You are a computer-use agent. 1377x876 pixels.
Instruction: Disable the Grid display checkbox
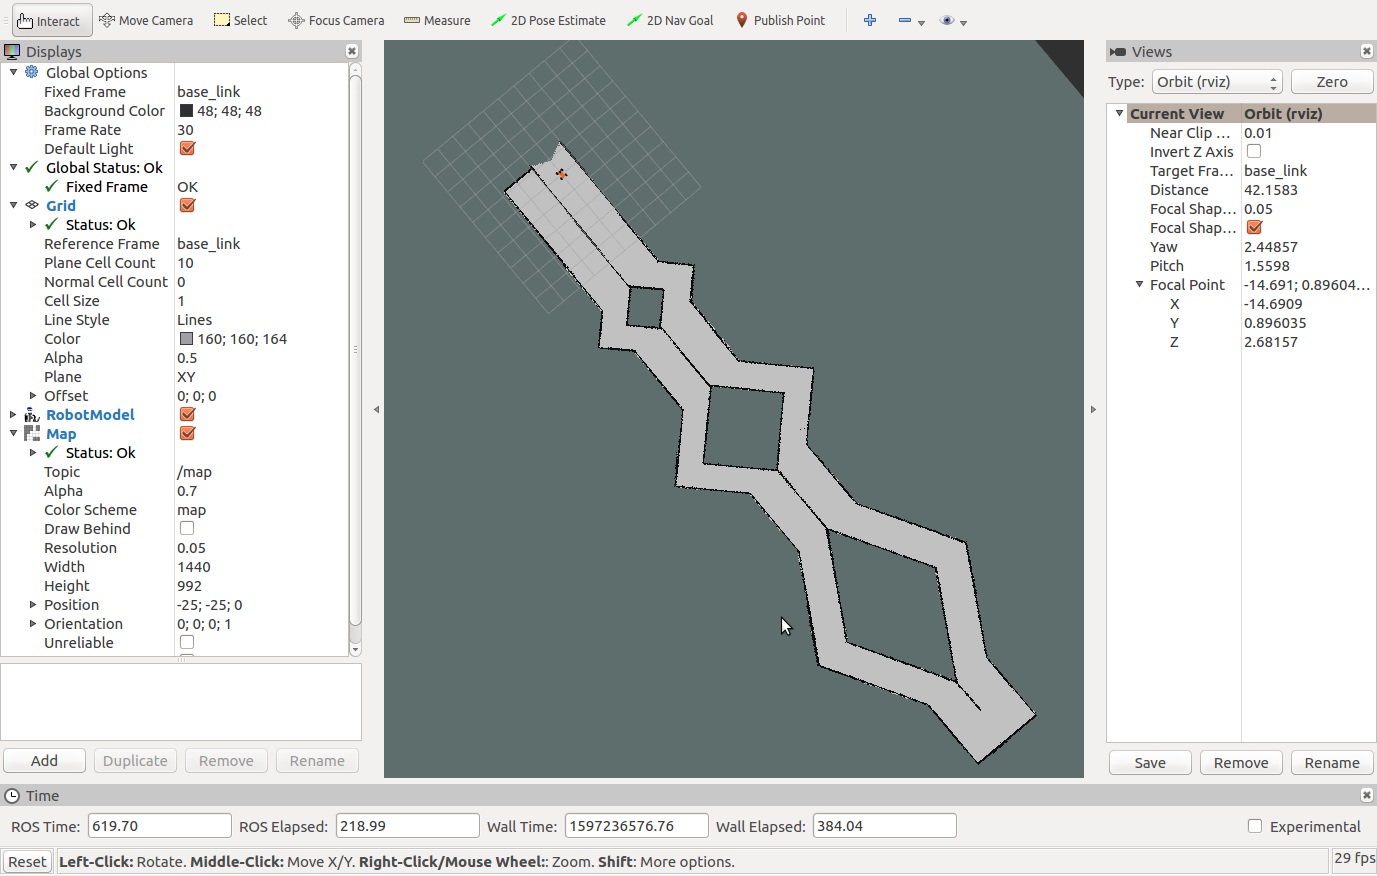187,205
